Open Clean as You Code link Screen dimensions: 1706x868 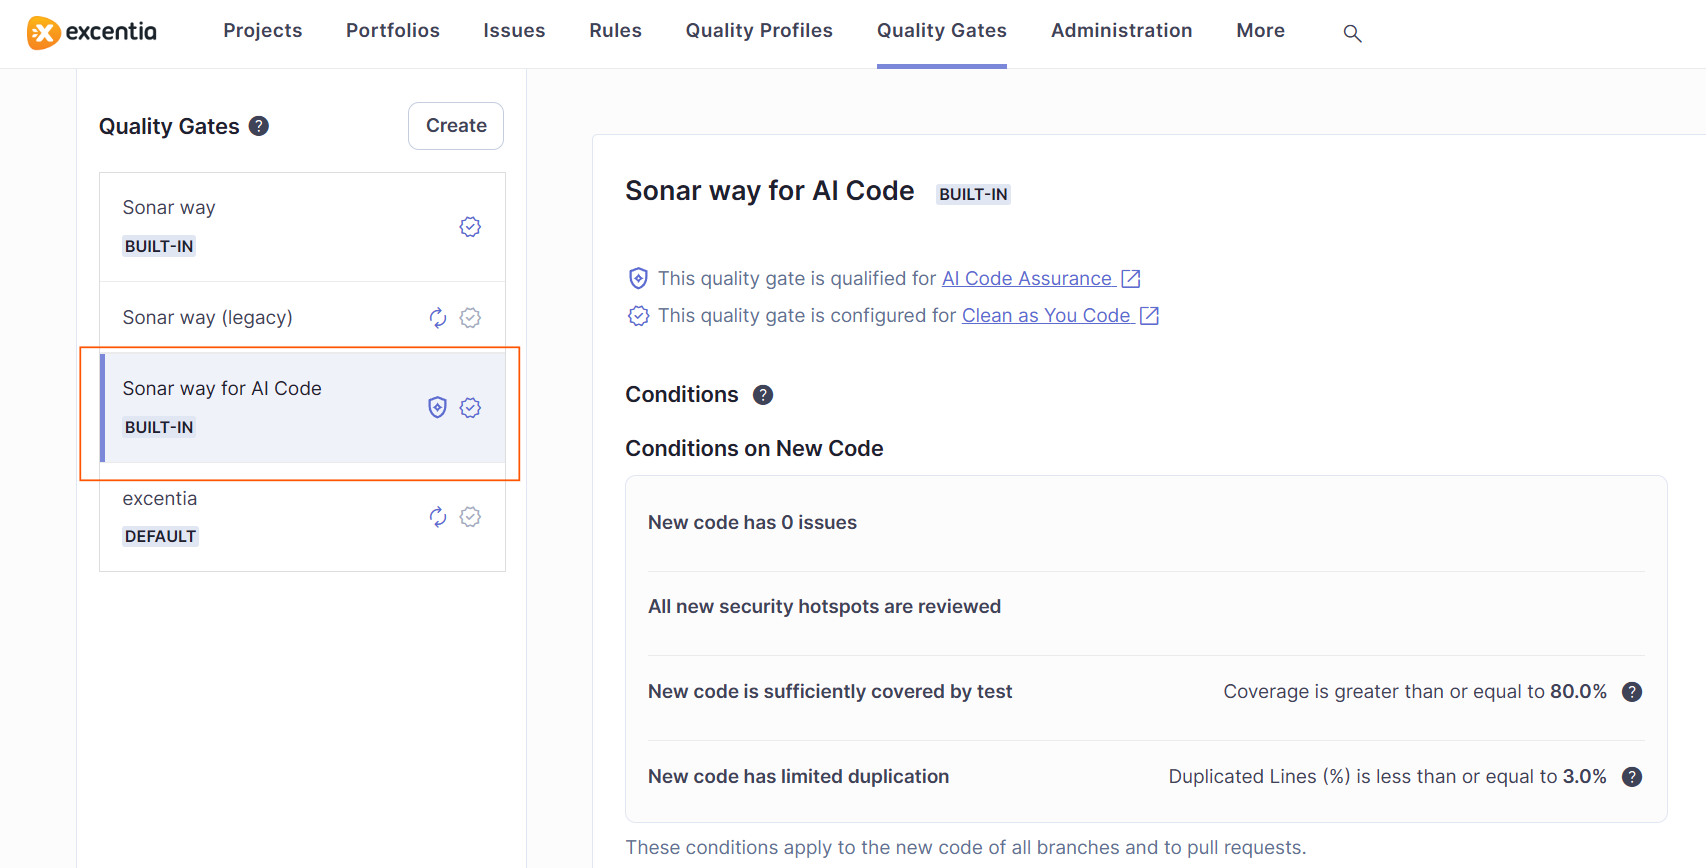(1046, 316)
